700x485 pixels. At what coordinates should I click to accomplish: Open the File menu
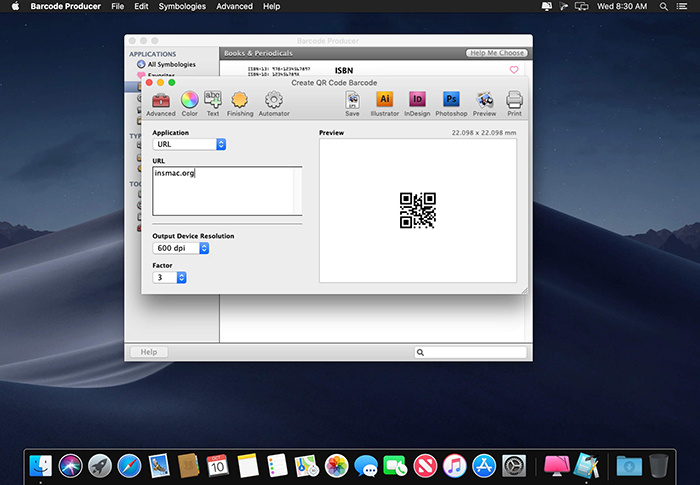[117, 6]
